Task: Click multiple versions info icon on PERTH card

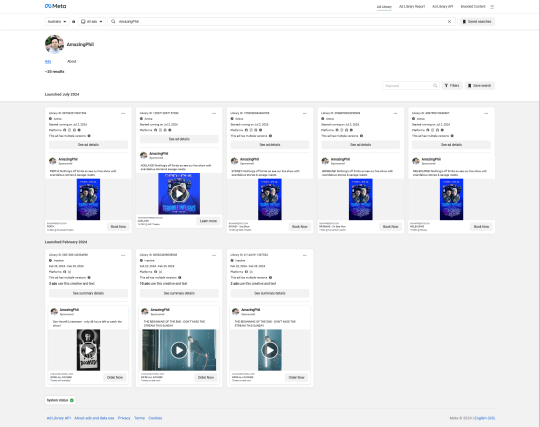Action: coord(89,136)
